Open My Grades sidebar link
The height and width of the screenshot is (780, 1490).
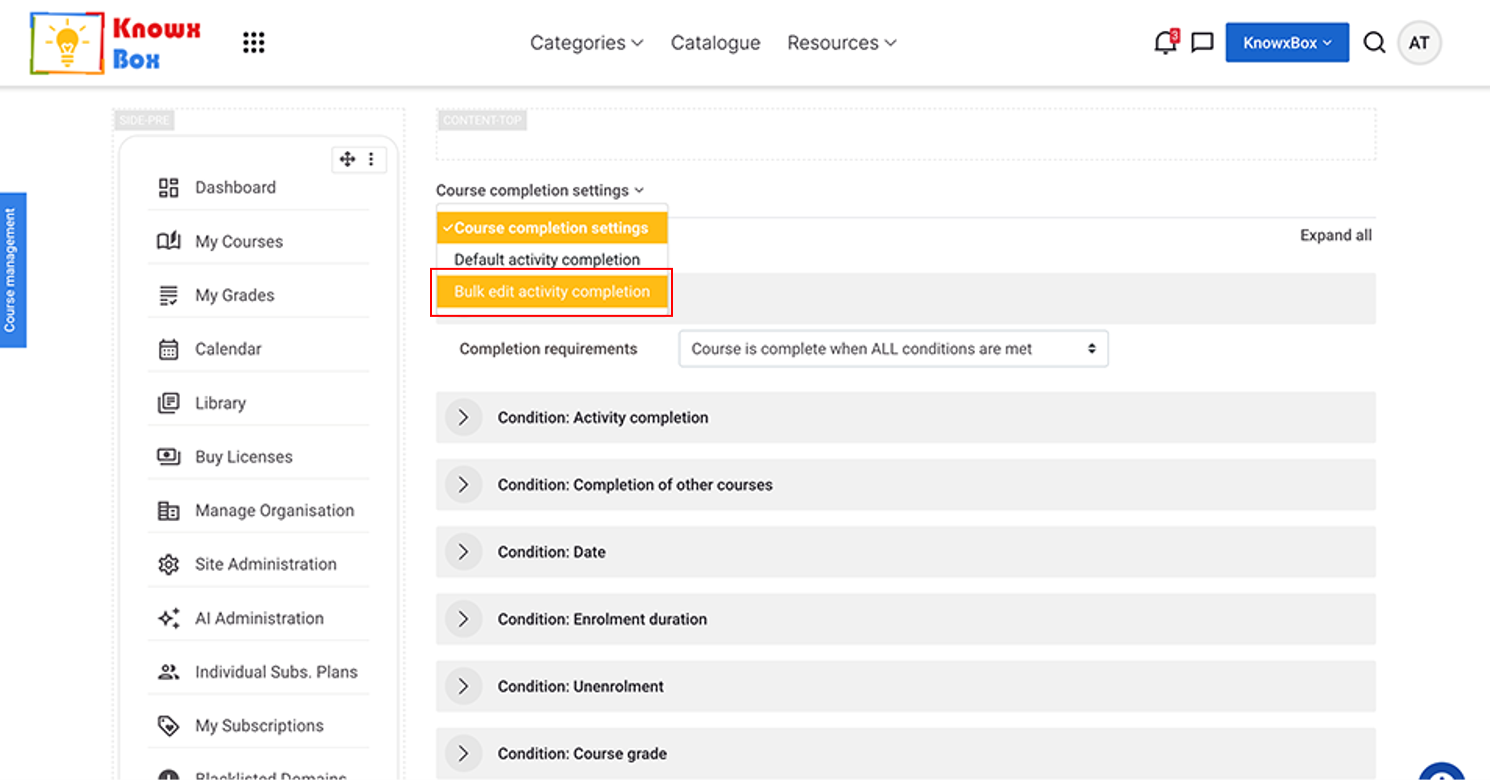point(235,295)
